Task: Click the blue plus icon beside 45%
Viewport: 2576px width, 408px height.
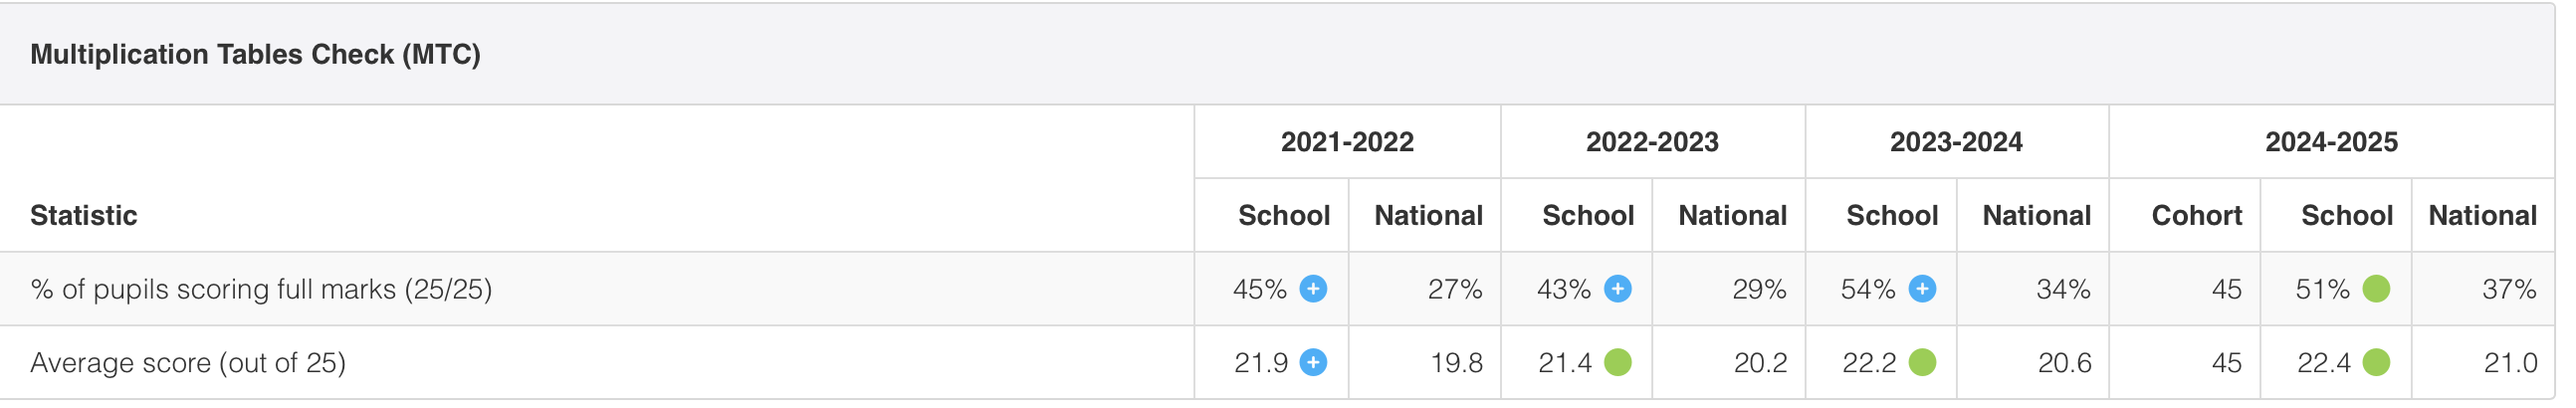Action: tap(1313, 289)
